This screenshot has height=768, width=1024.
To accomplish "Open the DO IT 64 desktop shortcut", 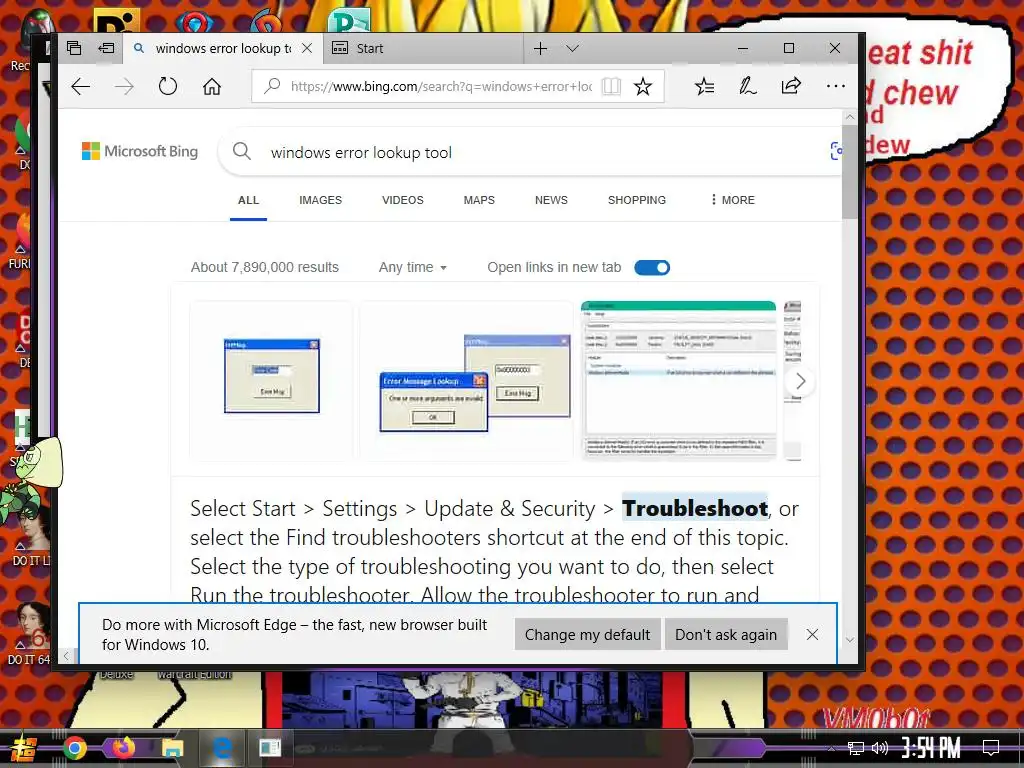I will click(x=27, y=633).
